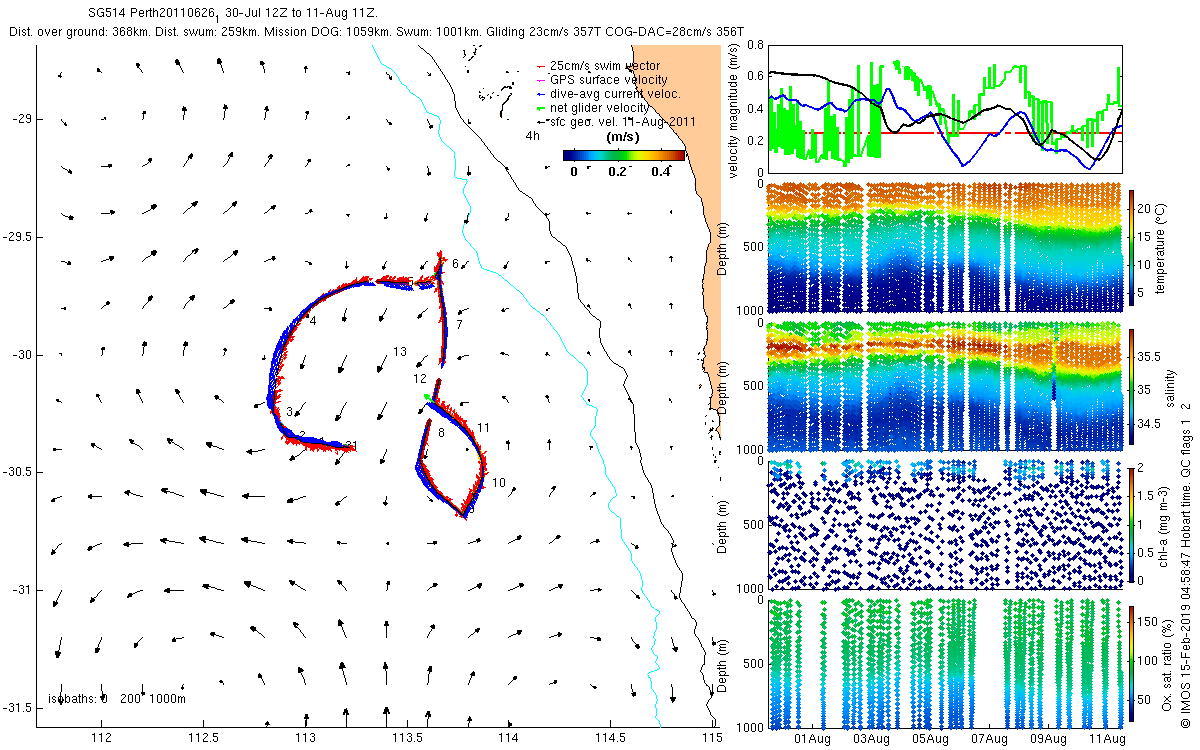Select the 'GPS surface velocity' legend entry
Screen dimensions: 1200x750
click(x=602, y=80)
